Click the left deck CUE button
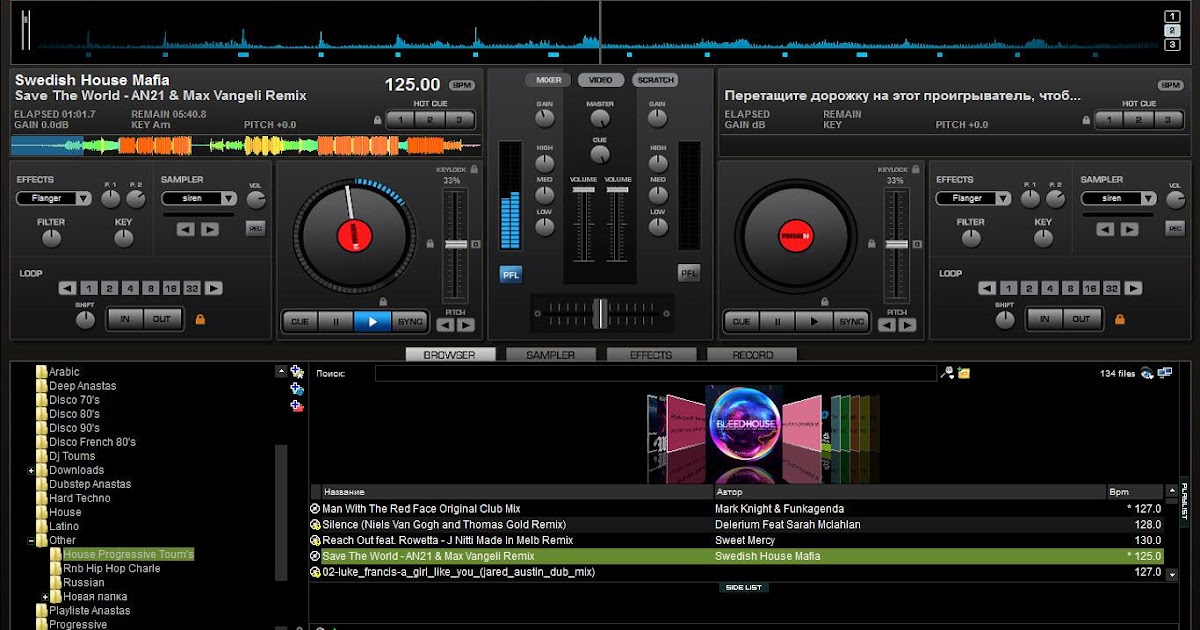The image size is (1200, 630). click(299, 321)
